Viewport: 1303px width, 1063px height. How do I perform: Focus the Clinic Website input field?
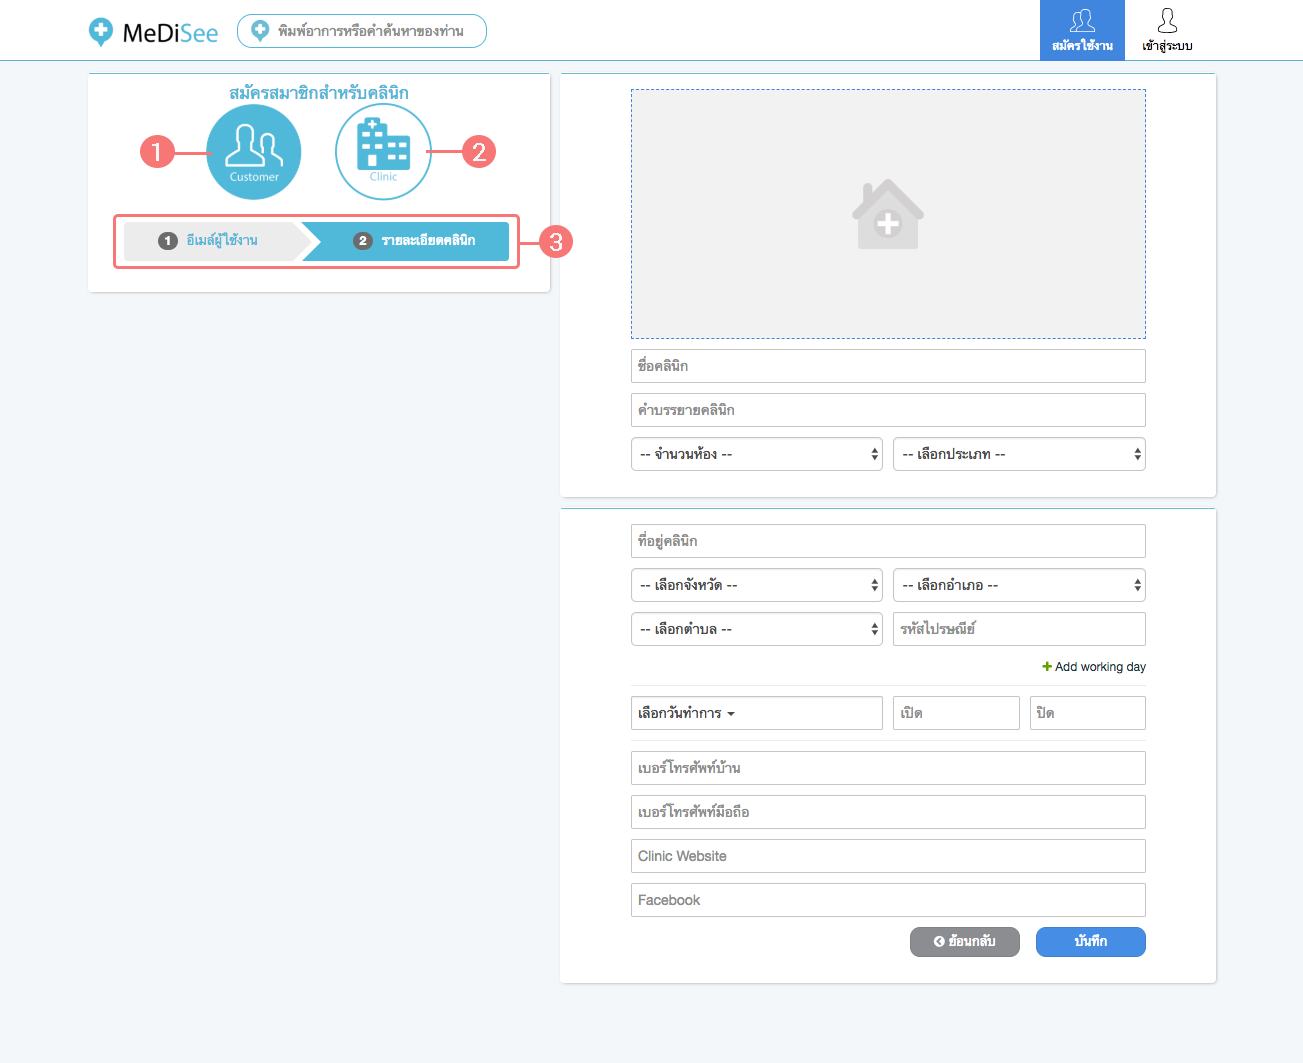coord(887,856)
